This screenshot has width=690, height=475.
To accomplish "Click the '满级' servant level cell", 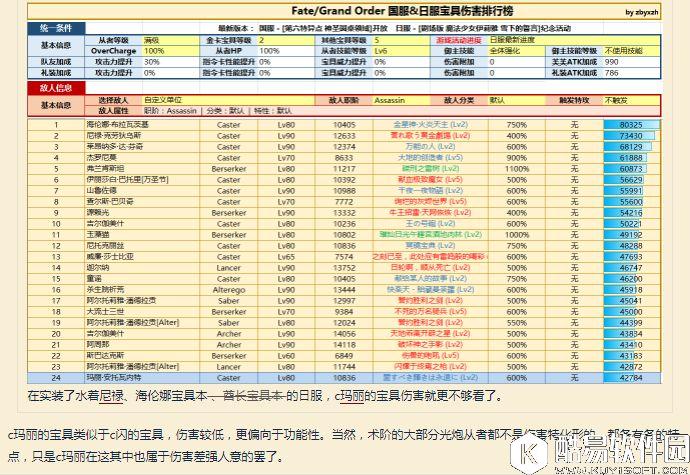I will [171, 40].
